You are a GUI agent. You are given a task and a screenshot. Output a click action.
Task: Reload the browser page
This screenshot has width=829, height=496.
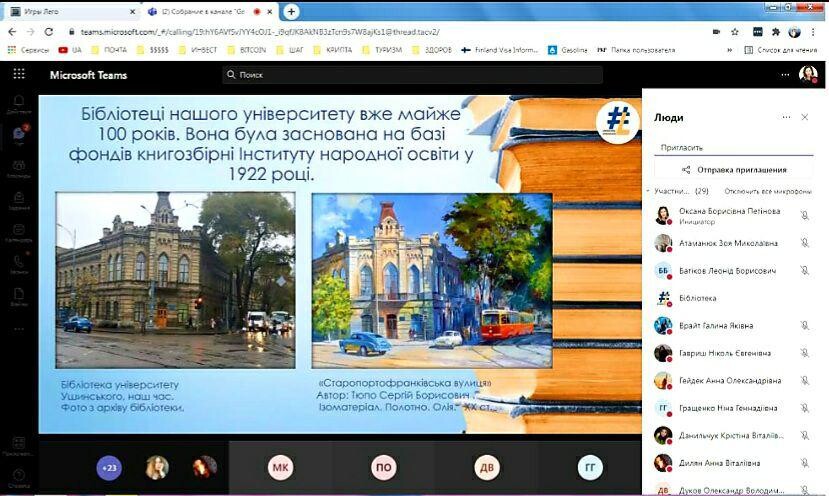[49, 32]
